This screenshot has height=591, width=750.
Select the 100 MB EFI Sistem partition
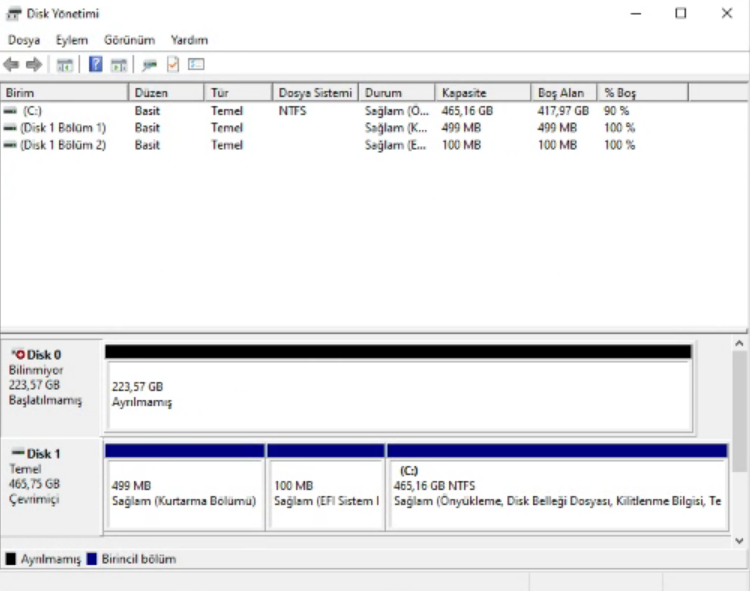click(326, 487)
